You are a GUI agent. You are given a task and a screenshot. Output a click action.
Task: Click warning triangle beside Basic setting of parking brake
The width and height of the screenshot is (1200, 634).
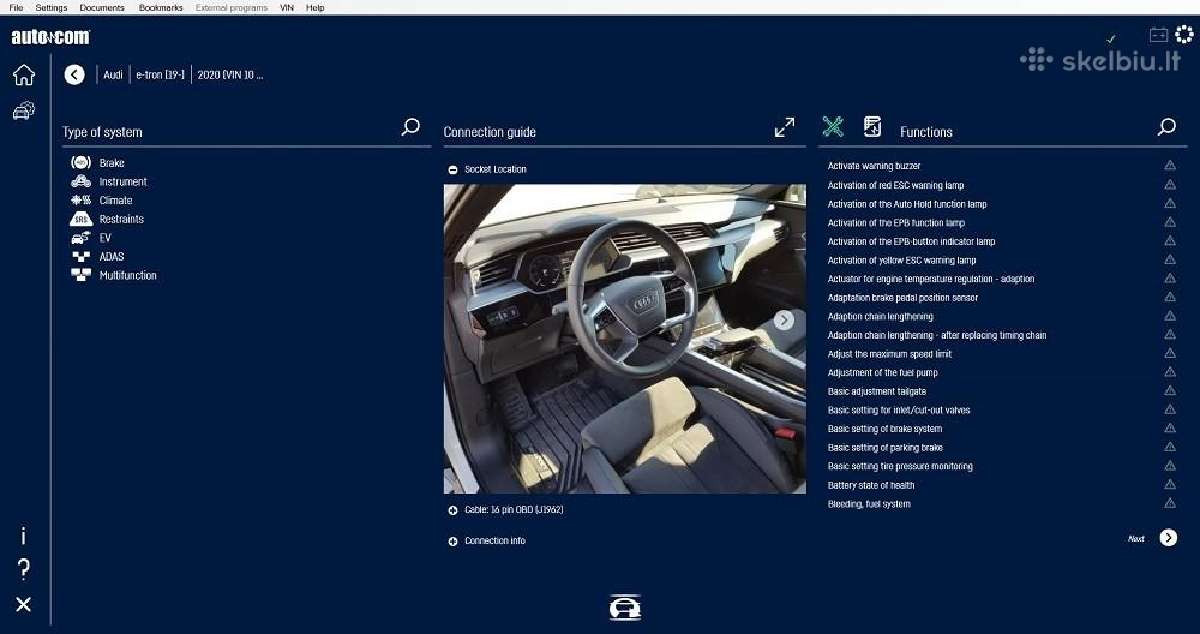tap(1170, 448)
